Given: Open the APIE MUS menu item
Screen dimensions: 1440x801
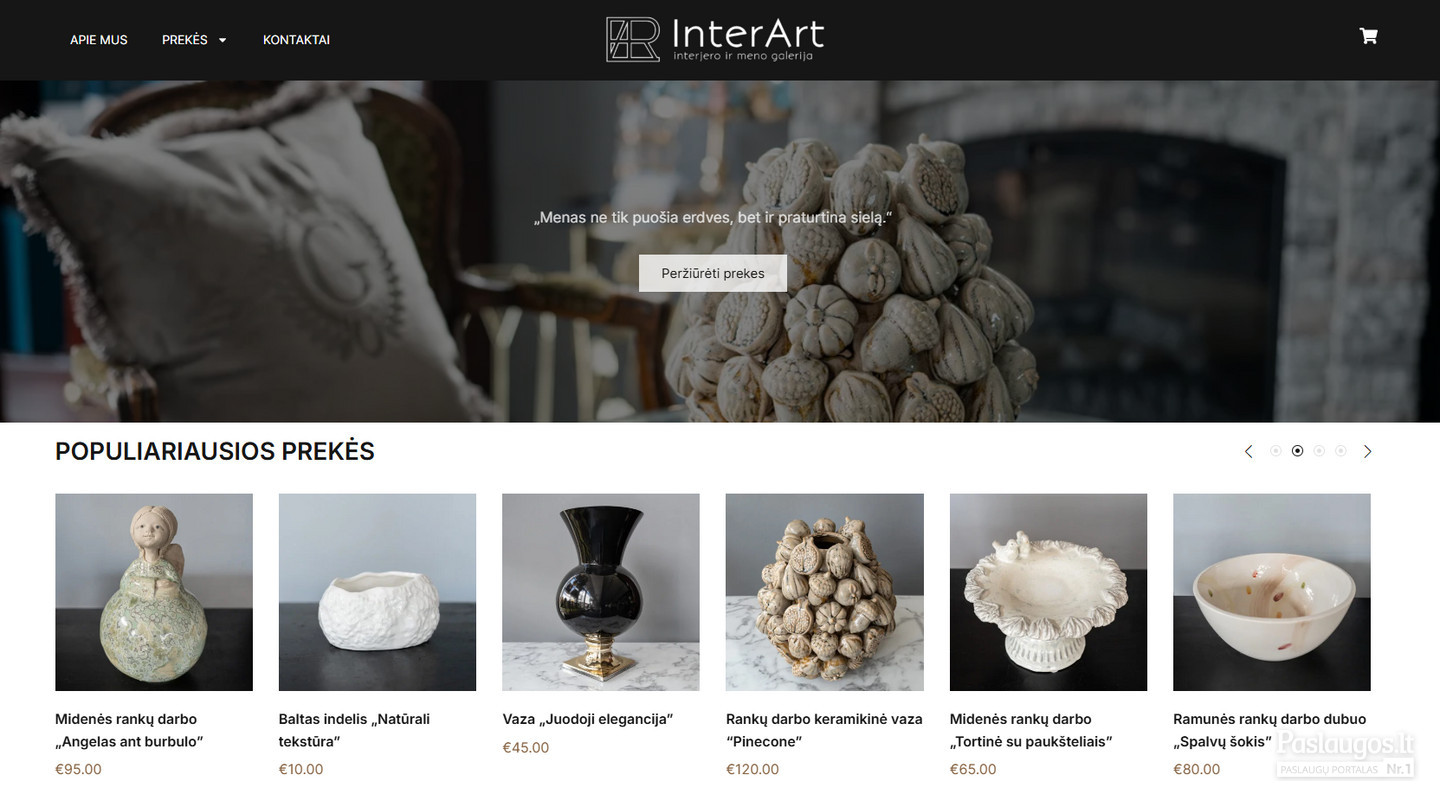Looking at the screenshot, I should 99,40.
